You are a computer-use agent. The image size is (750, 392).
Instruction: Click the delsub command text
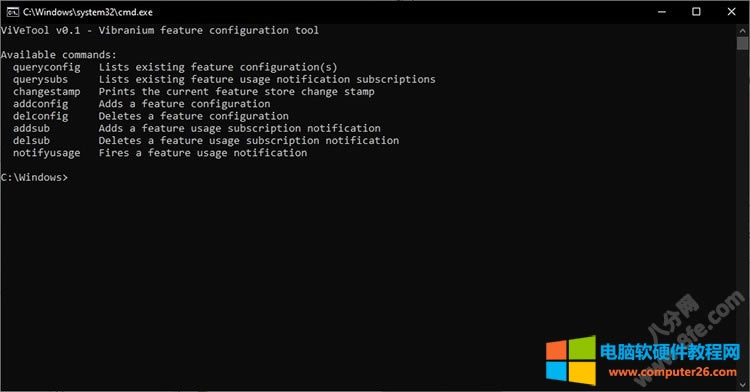31,141
